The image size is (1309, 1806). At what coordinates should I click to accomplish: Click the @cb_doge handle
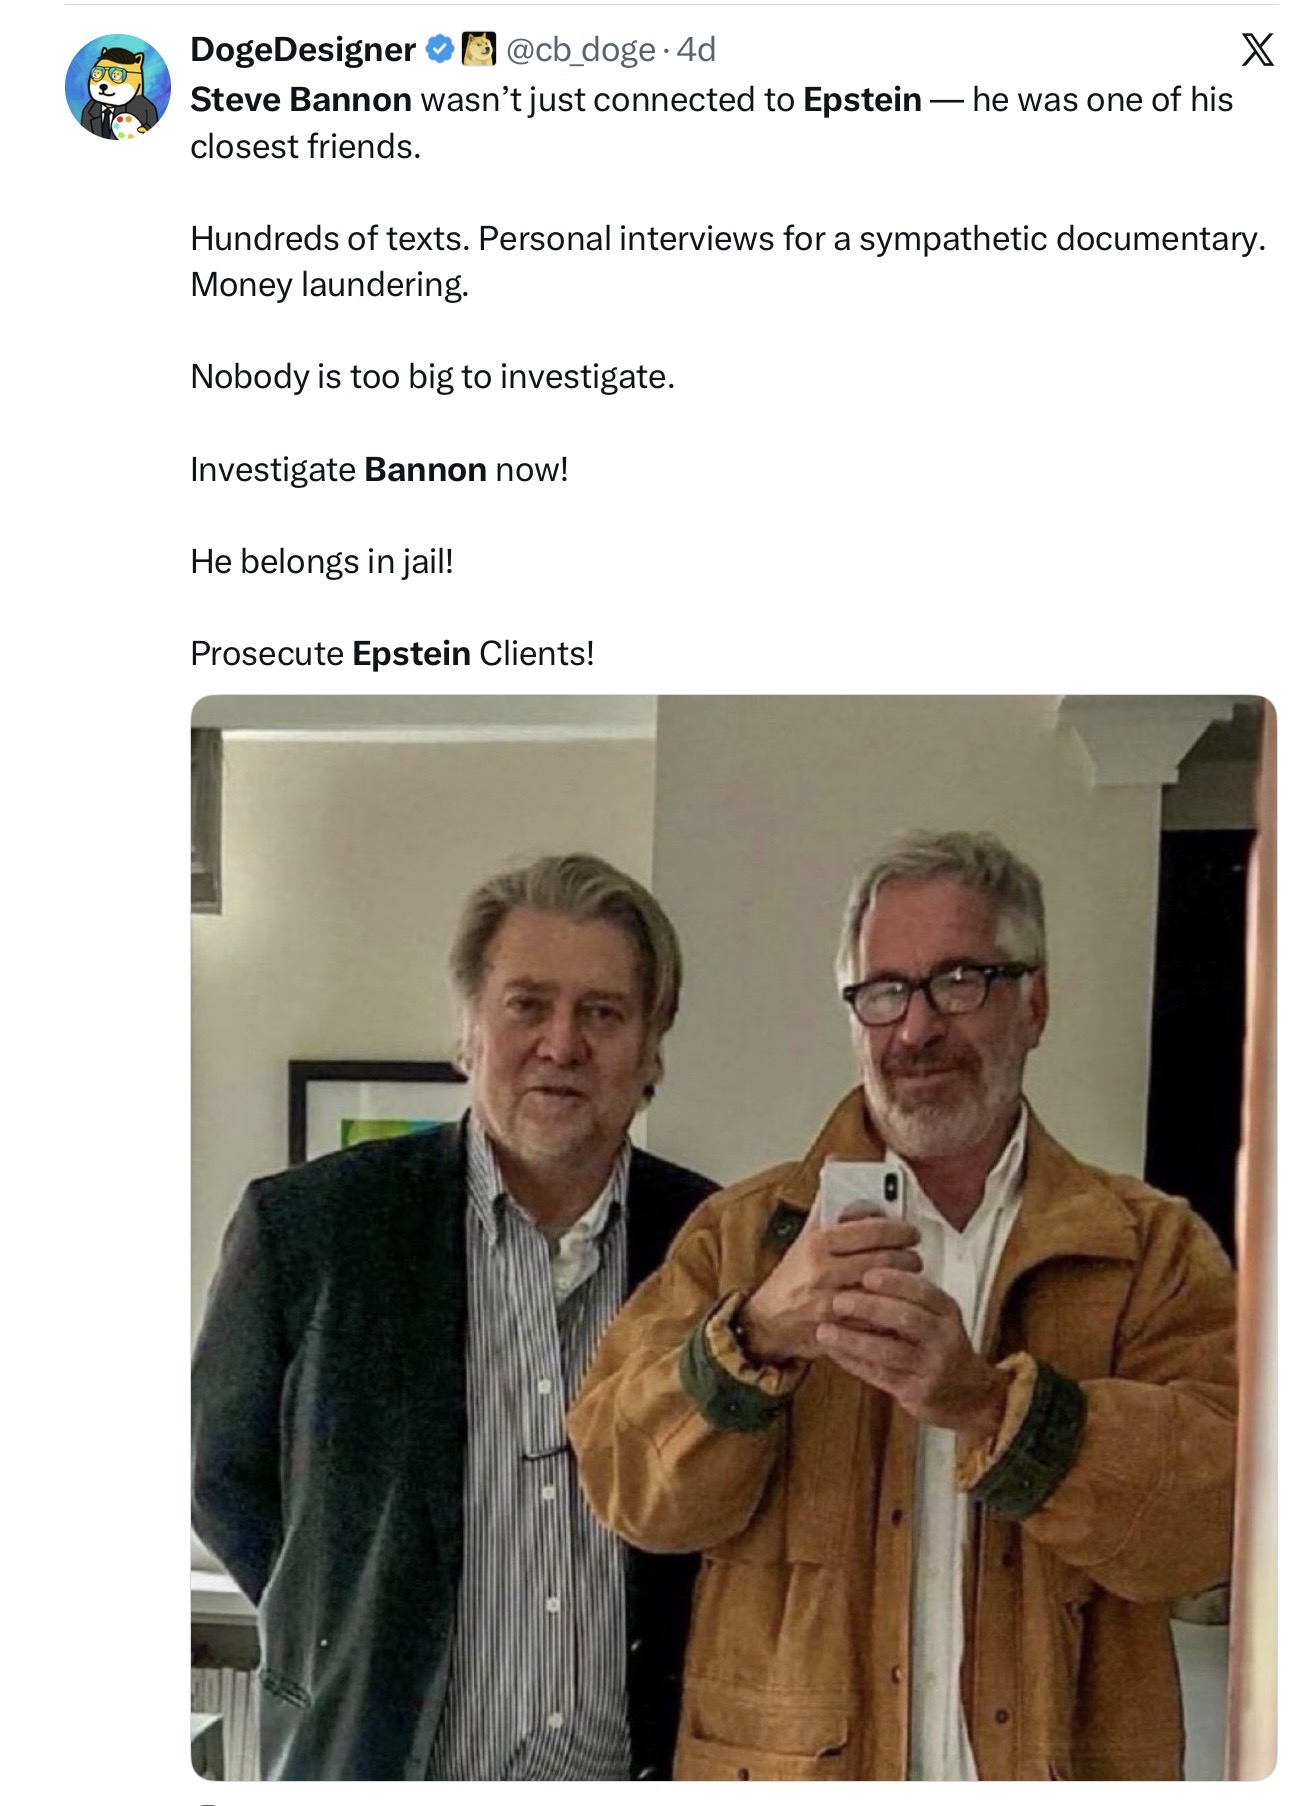581,49
